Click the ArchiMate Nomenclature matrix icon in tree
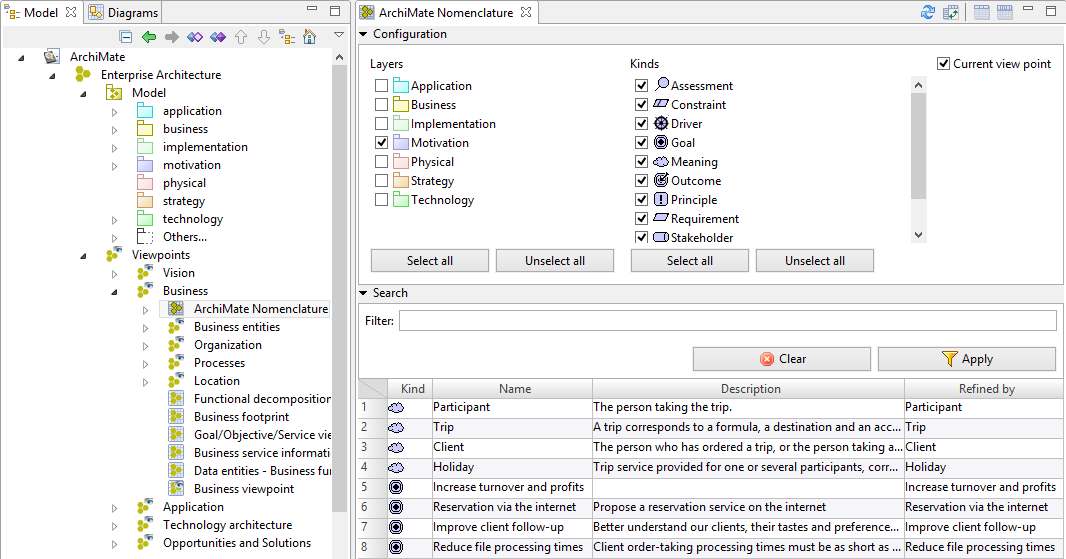 click(x=176, y=309)
